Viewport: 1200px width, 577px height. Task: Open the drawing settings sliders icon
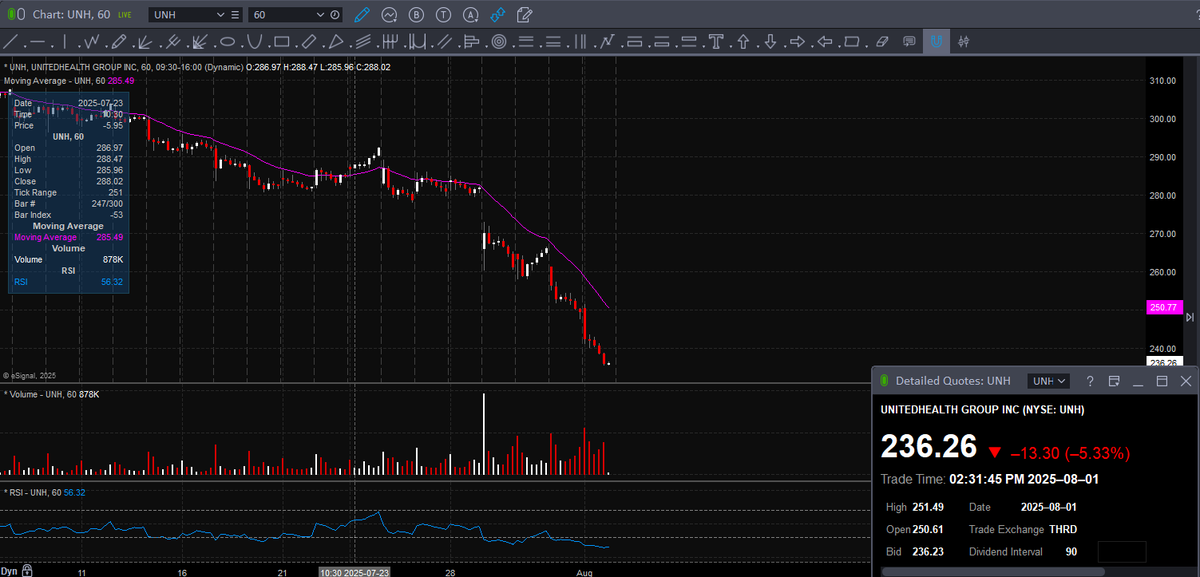[964, 42]
